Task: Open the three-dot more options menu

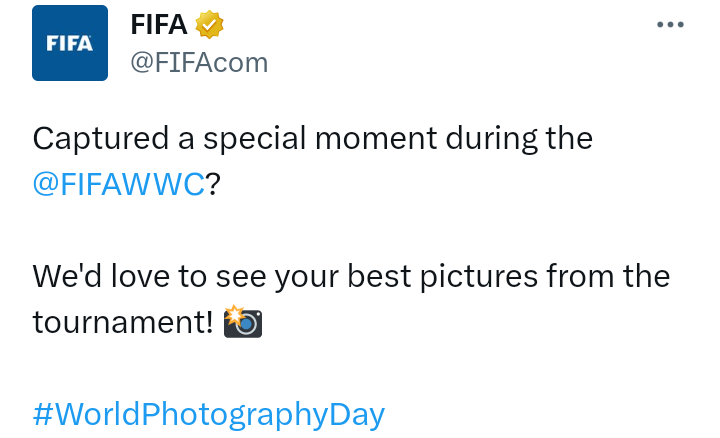Action: (x=669, y=25)
